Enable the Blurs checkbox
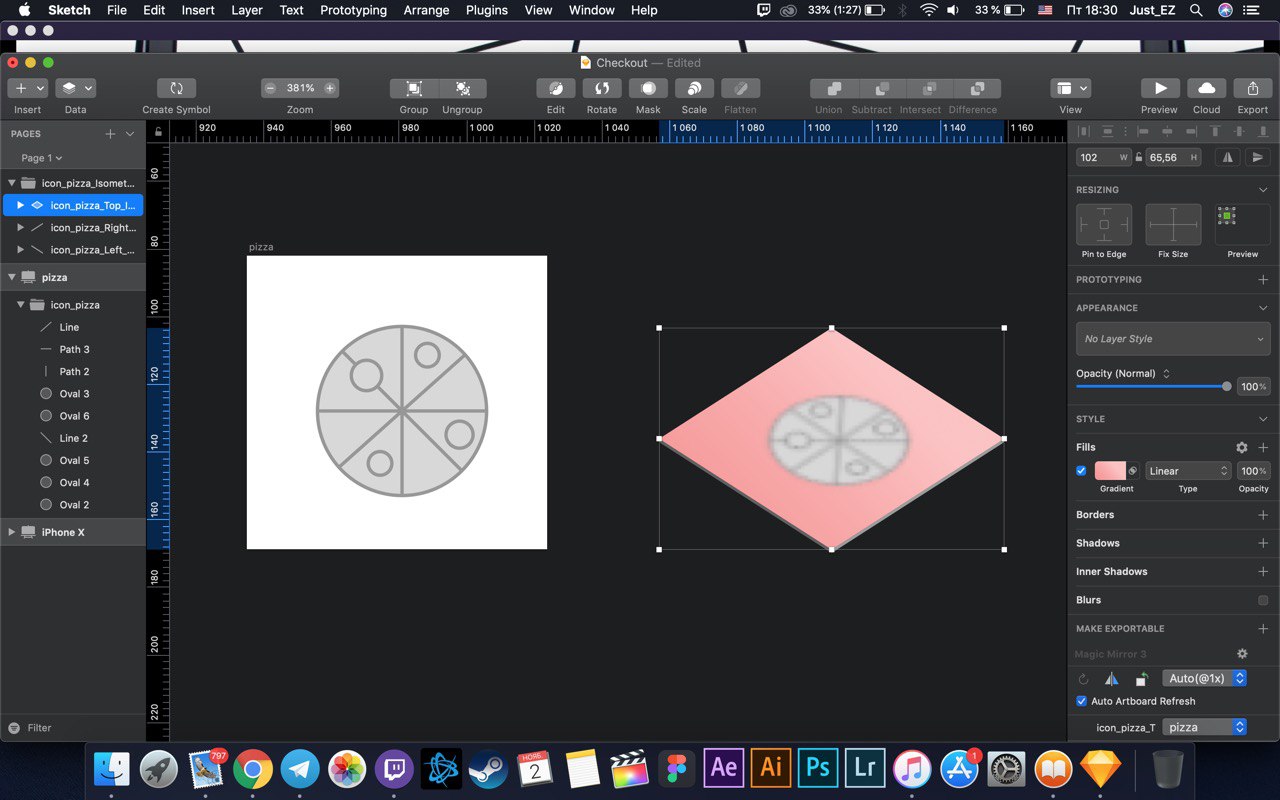1280x800 pixels. coord(1263,600)
